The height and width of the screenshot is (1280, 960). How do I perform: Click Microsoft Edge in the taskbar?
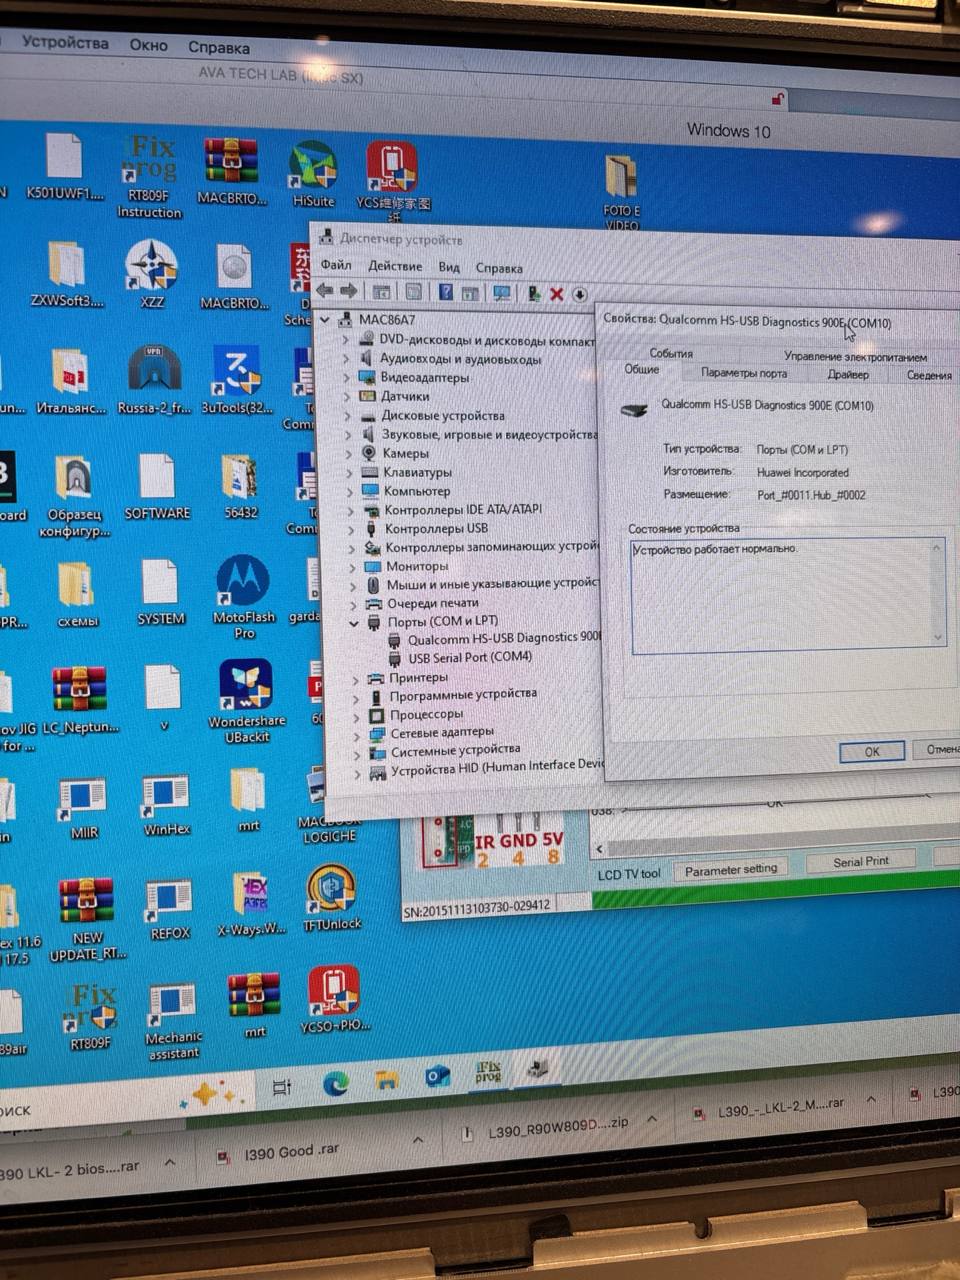[x=336, y=1082]
